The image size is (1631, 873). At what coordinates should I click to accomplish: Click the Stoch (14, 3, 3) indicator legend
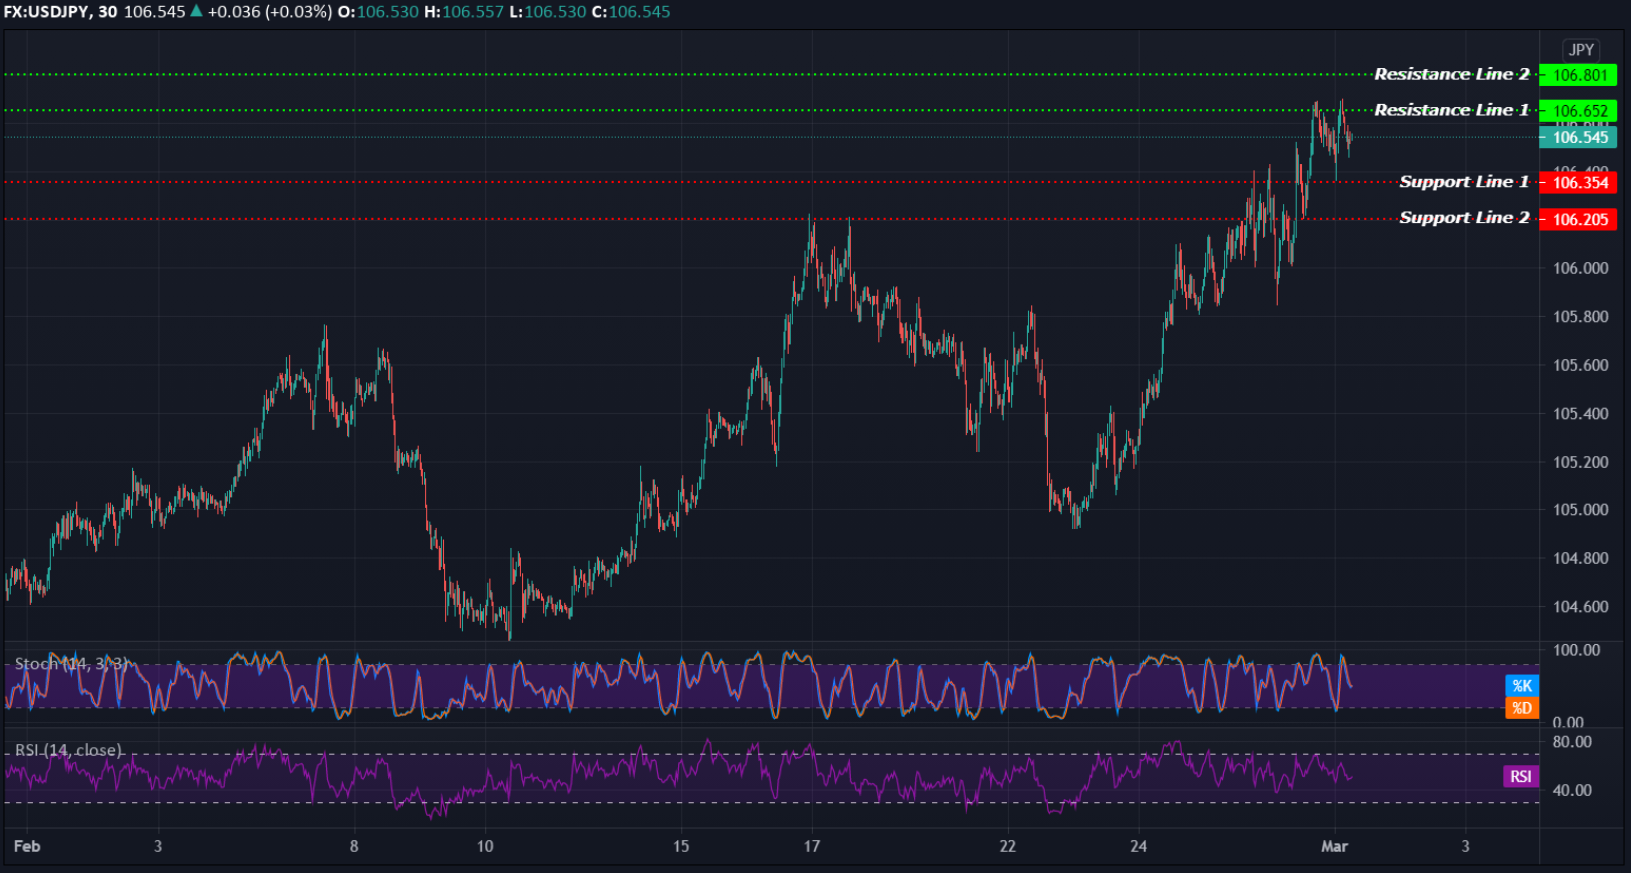click(71, 664)
